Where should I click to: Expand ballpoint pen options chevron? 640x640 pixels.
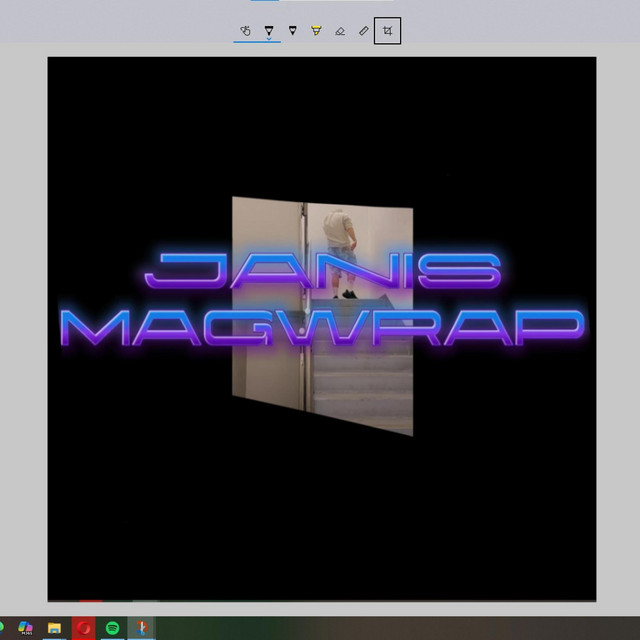269,39
